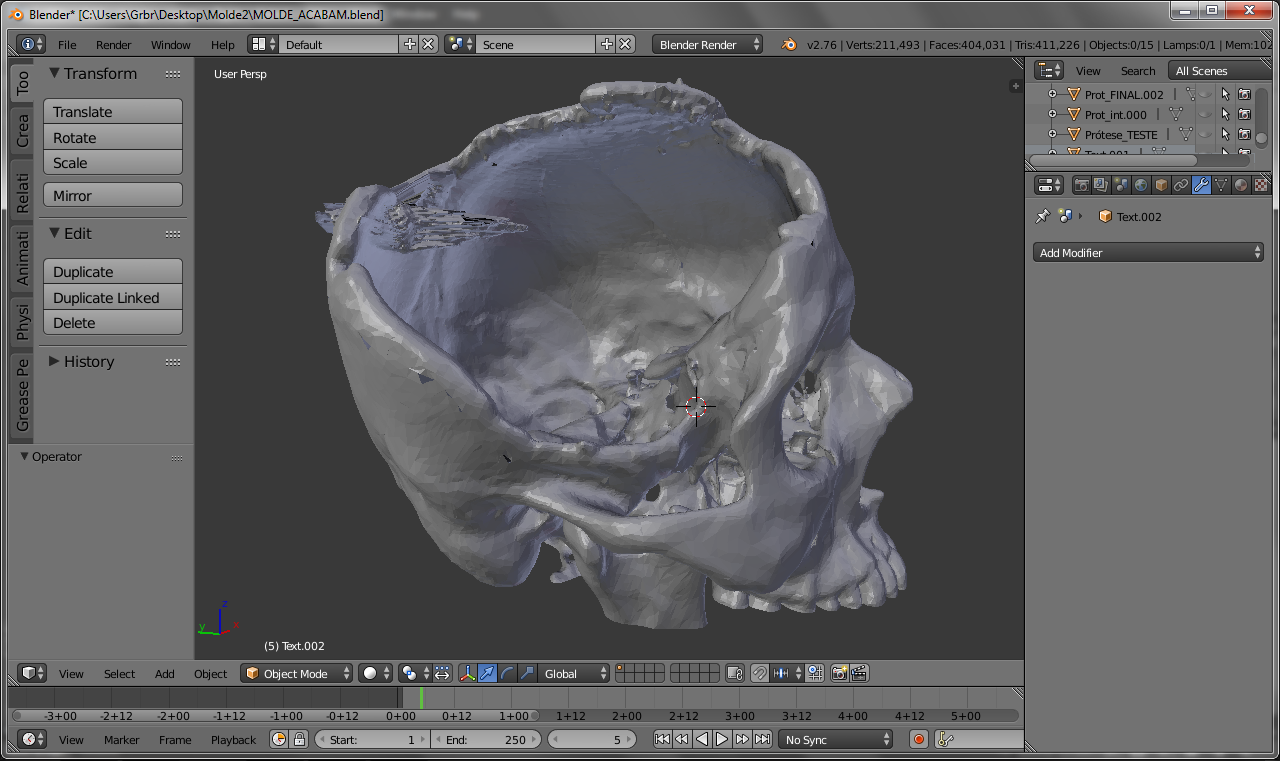Image resolution: width=1280 pixels, height=761 pixels.
Task: Expand the Prot_FINAL.002 tree item
Action: coord(1052,95)
